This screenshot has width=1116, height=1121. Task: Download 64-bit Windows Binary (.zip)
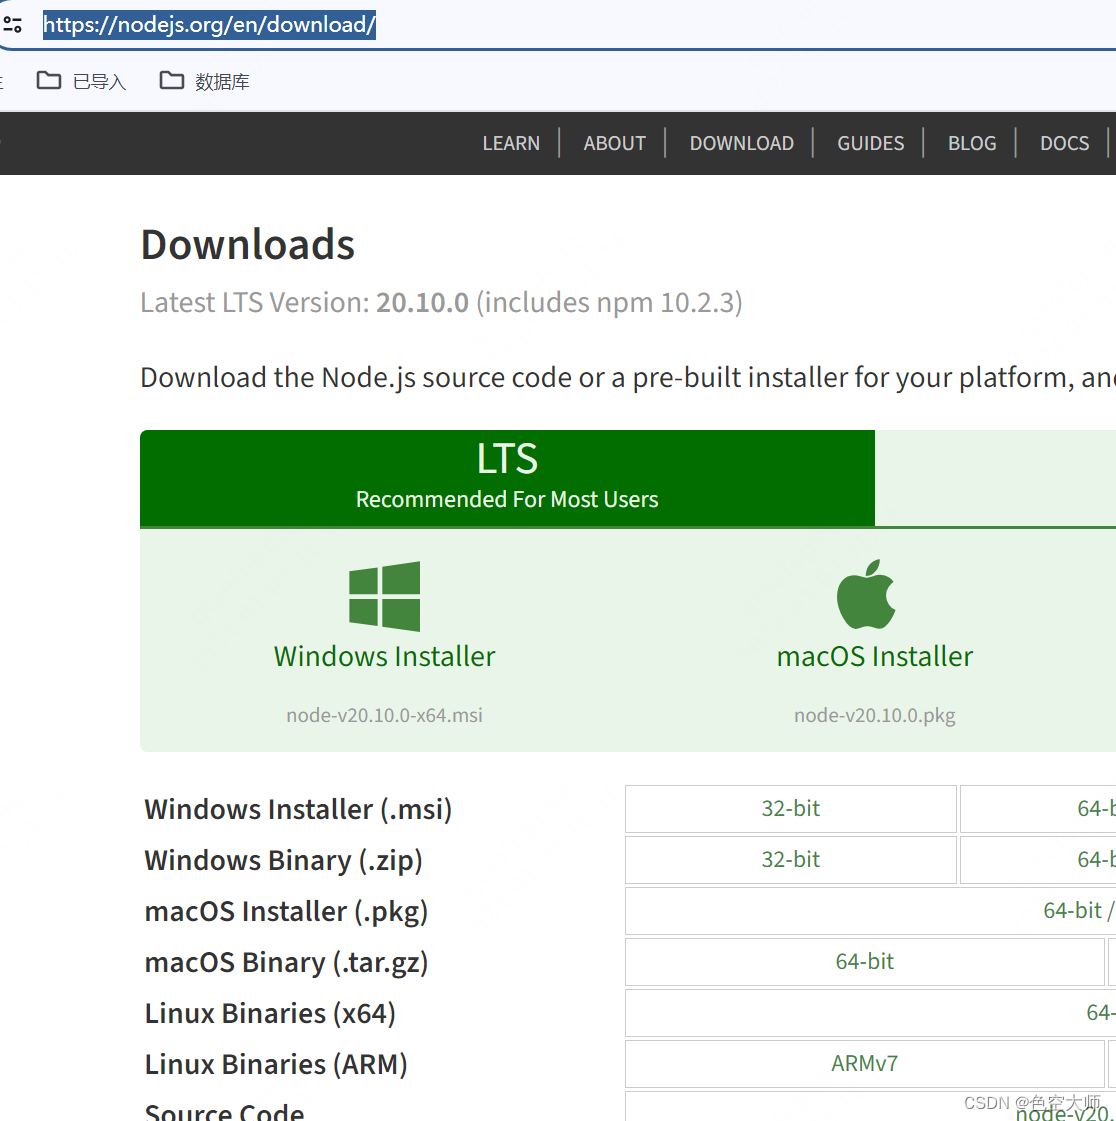[x=1038, y=859]
